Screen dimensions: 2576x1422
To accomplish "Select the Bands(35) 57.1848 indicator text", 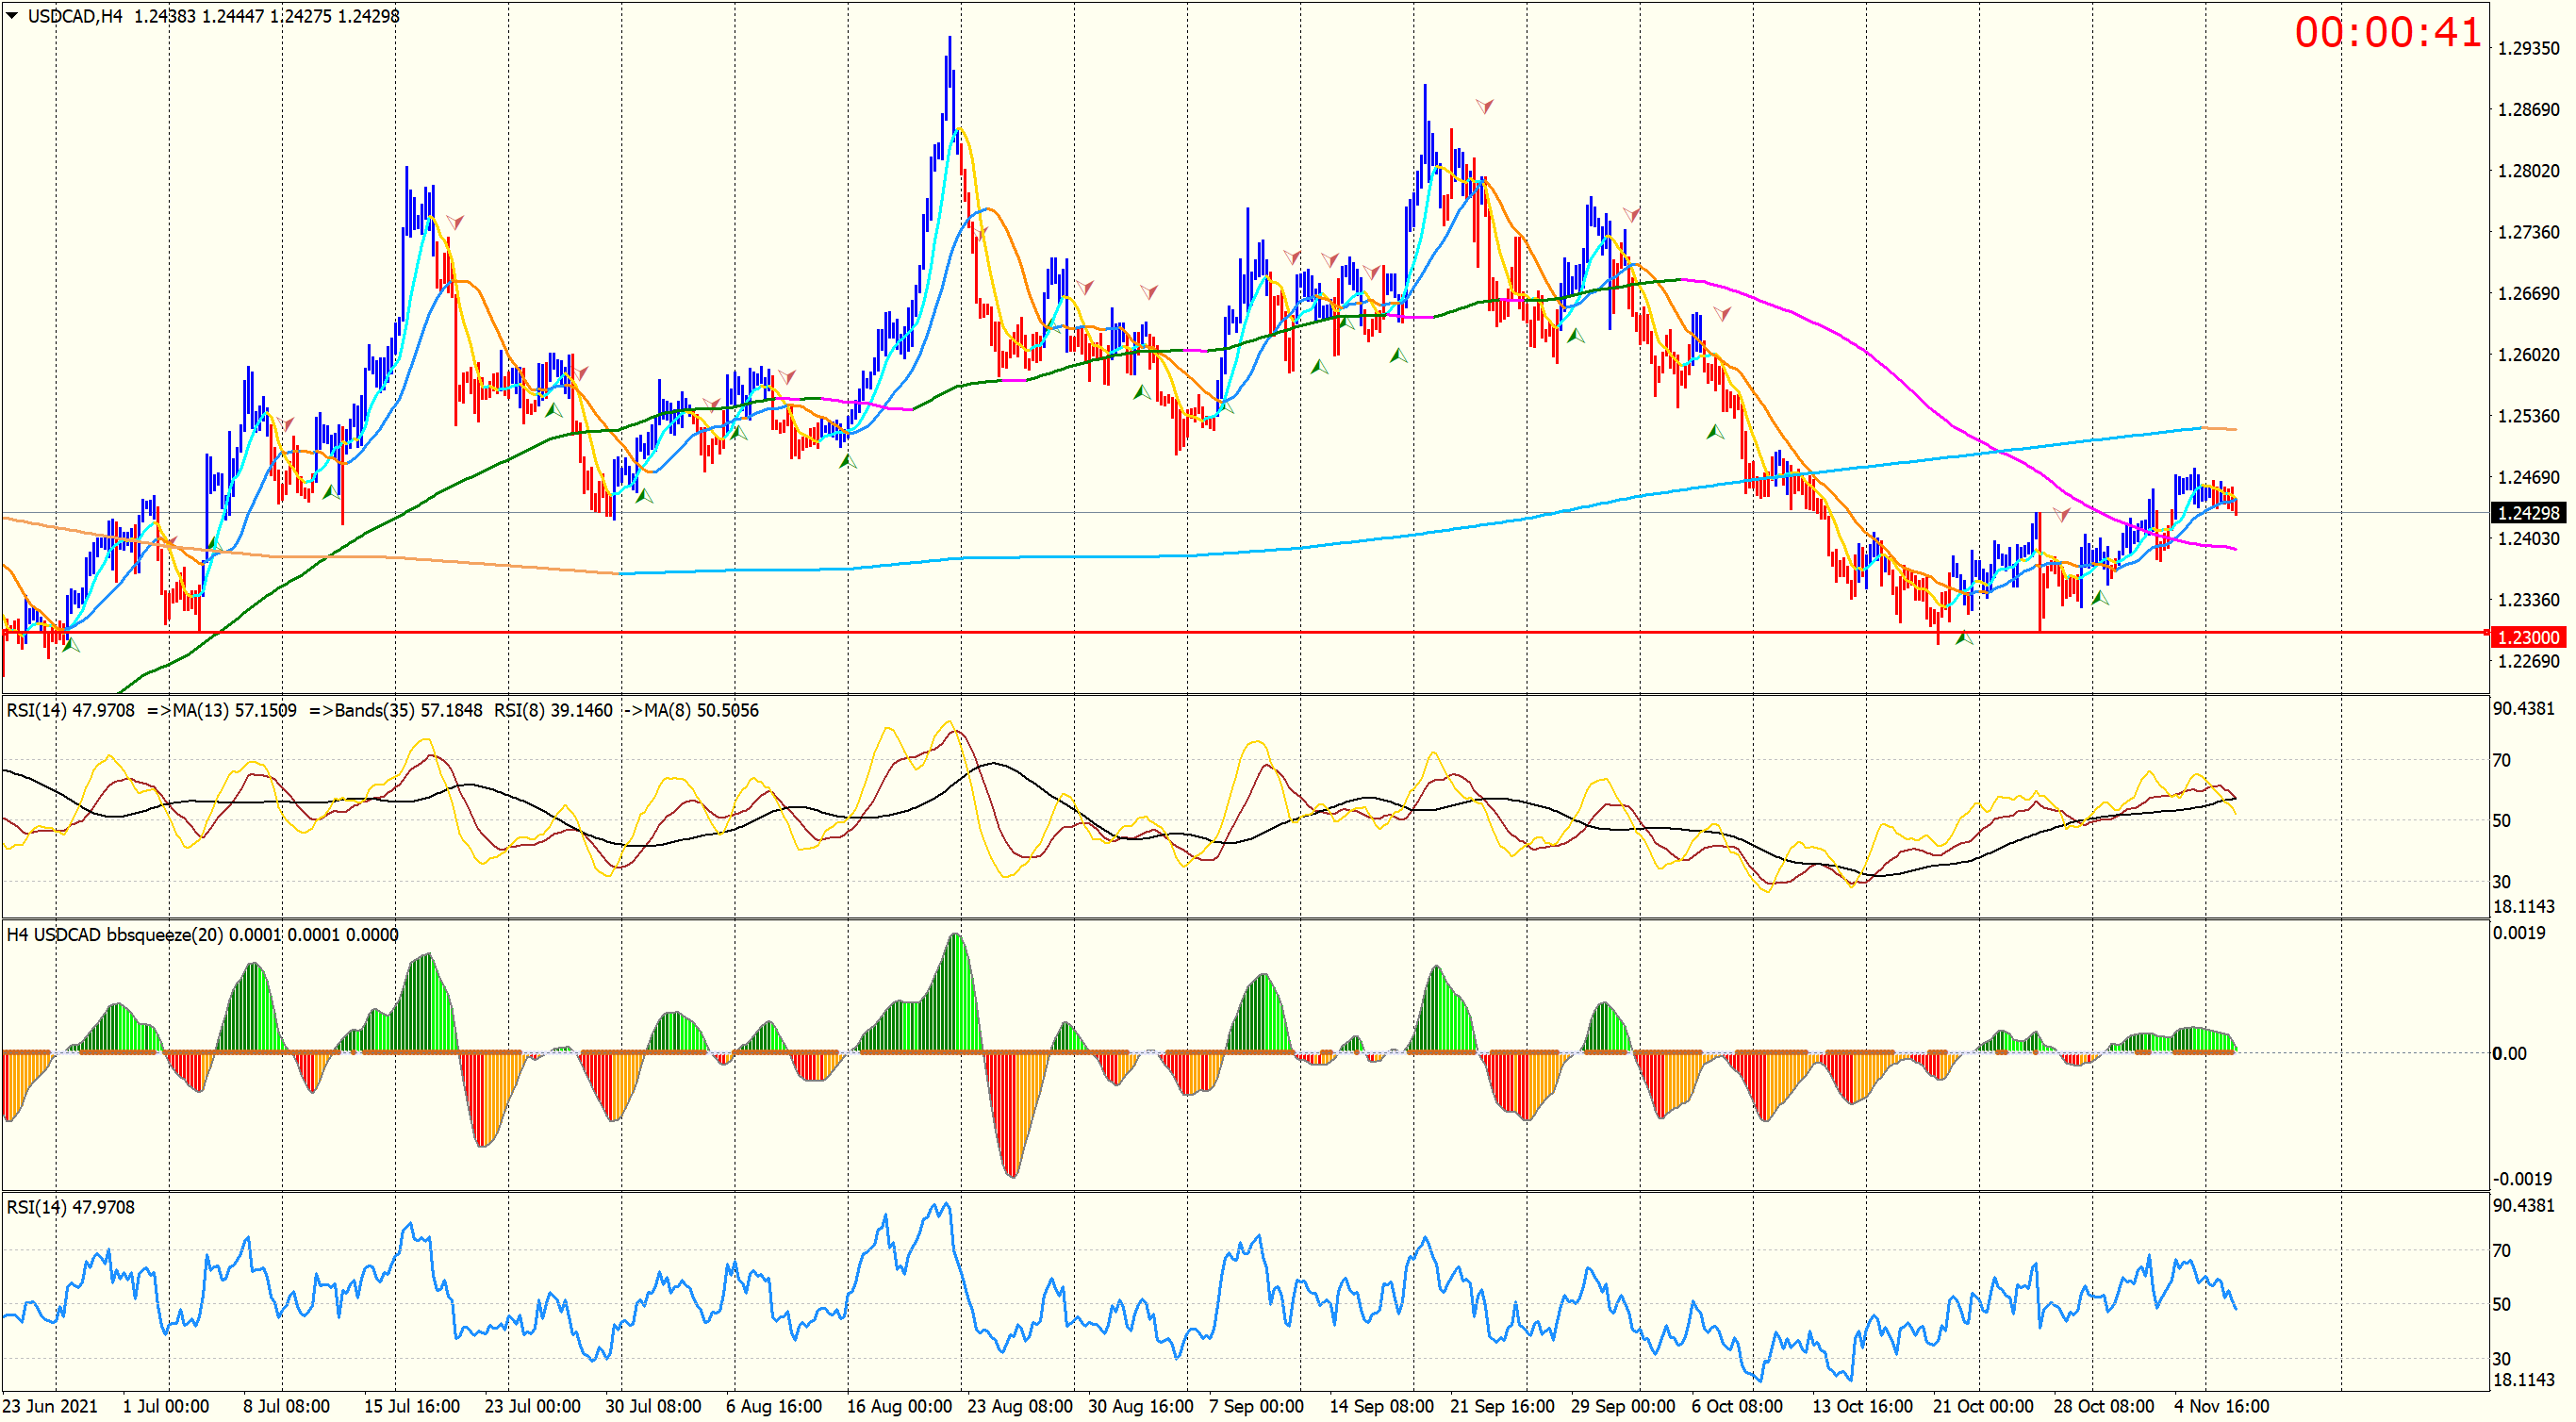I will point(408,710).
